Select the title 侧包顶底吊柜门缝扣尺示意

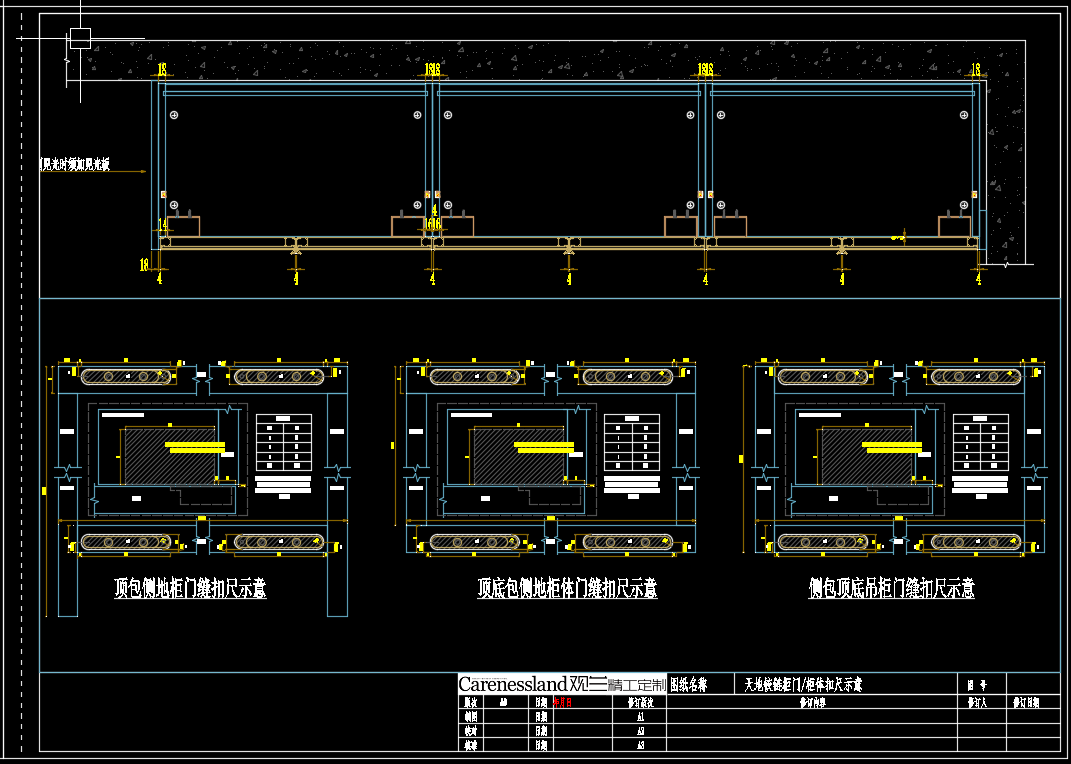[892, 588]
